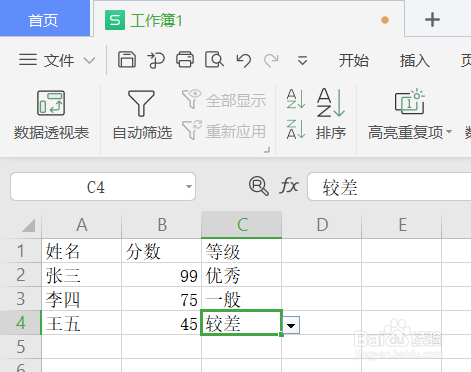
Task: Click cell containing 王五
Action: 82,323
